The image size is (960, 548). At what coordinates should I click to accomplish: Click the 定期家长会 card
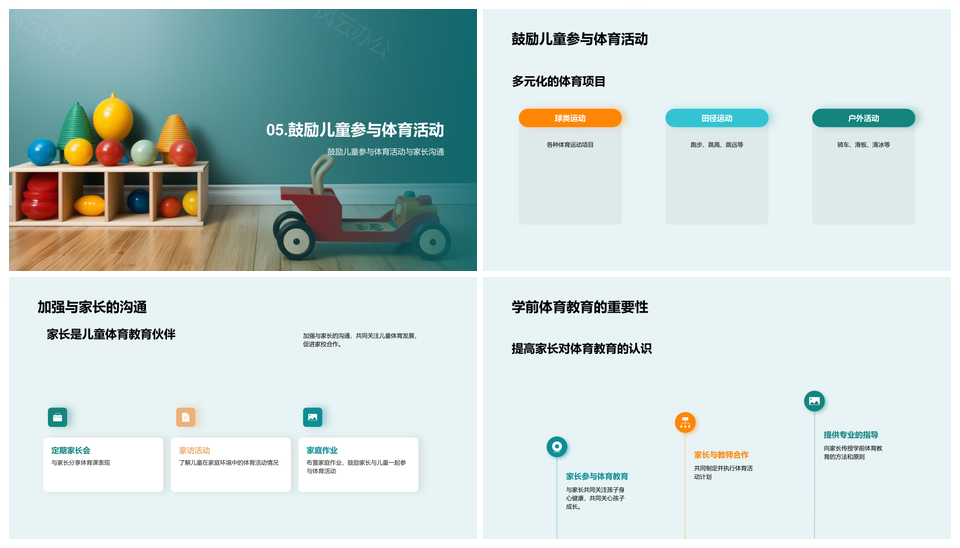point(103,464)
